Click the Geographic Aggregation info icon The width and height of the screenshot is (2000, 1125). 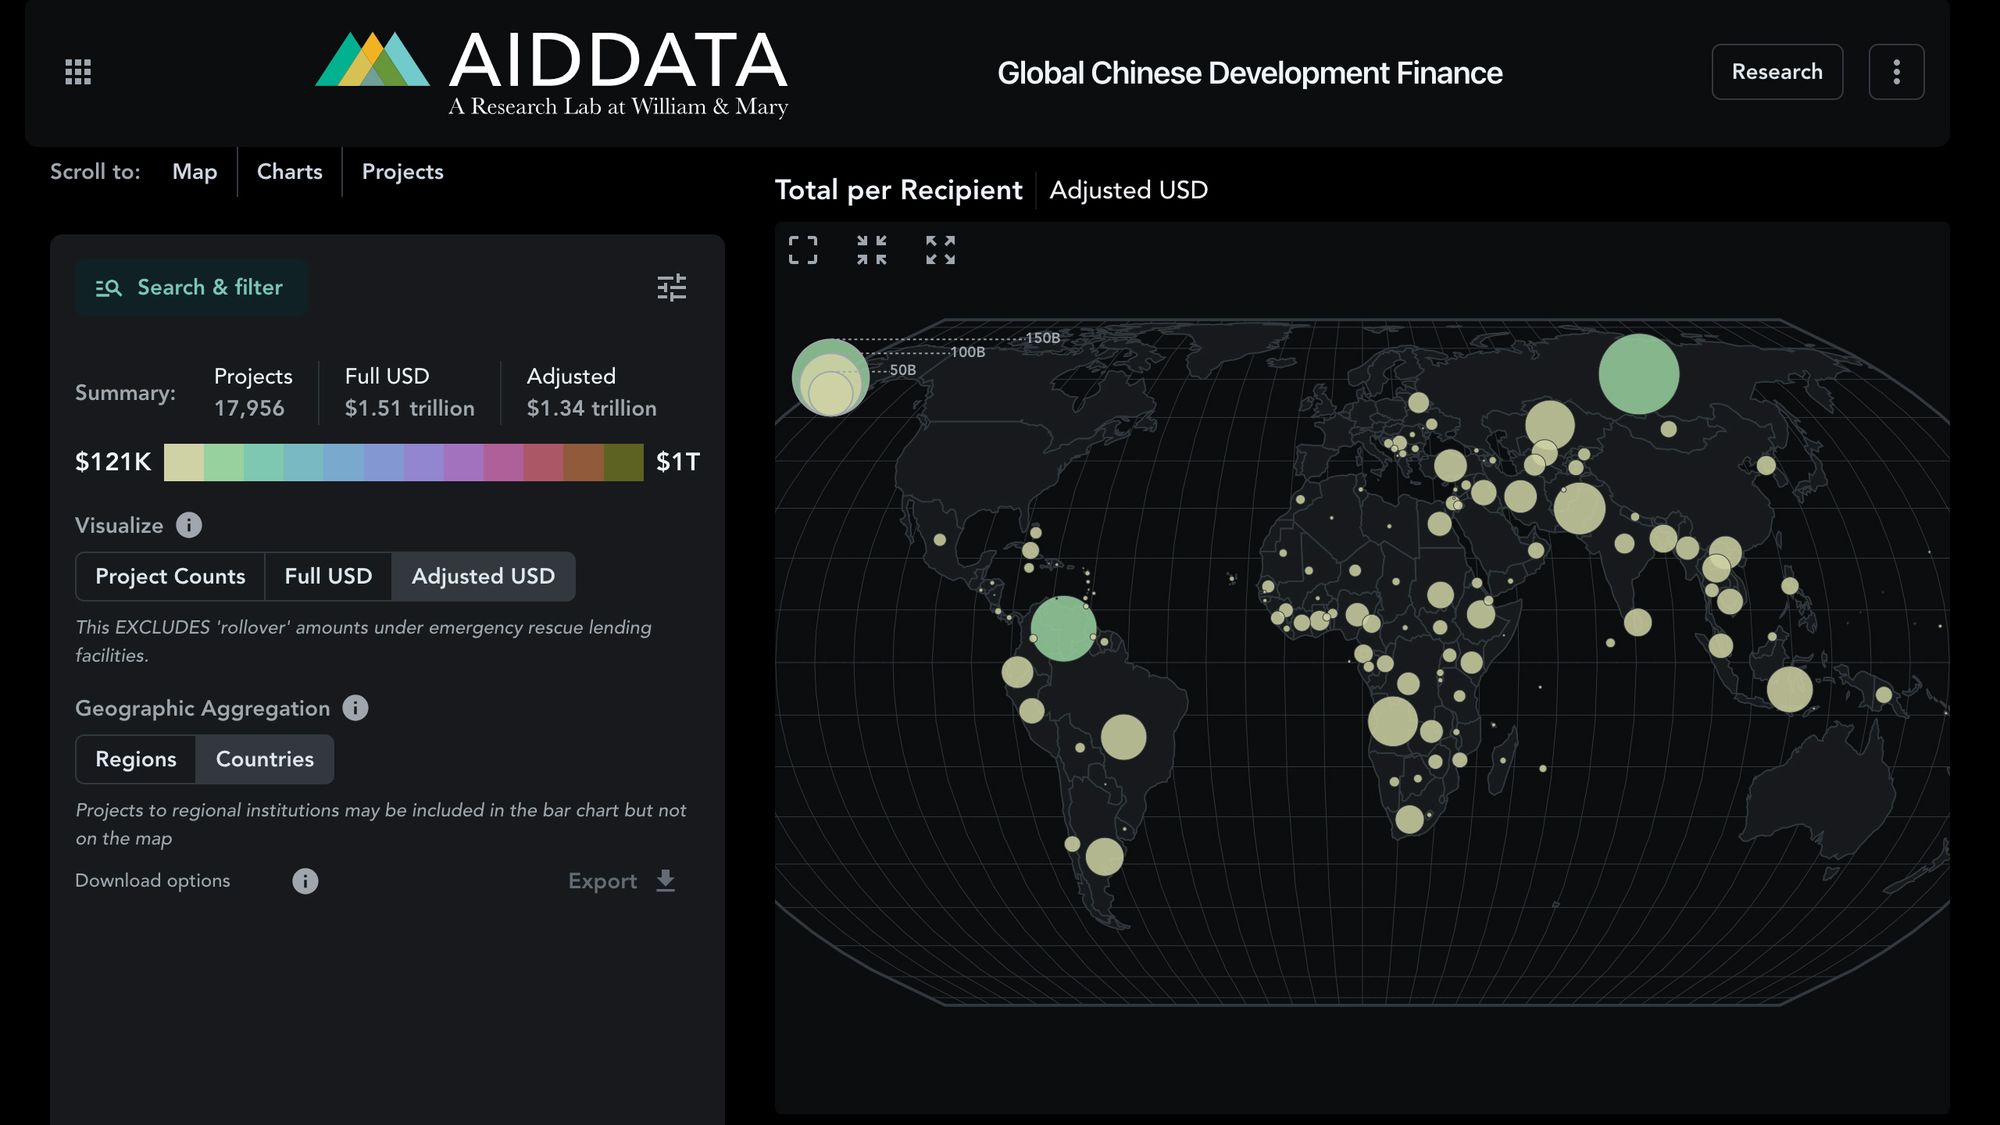click(354, 708)
